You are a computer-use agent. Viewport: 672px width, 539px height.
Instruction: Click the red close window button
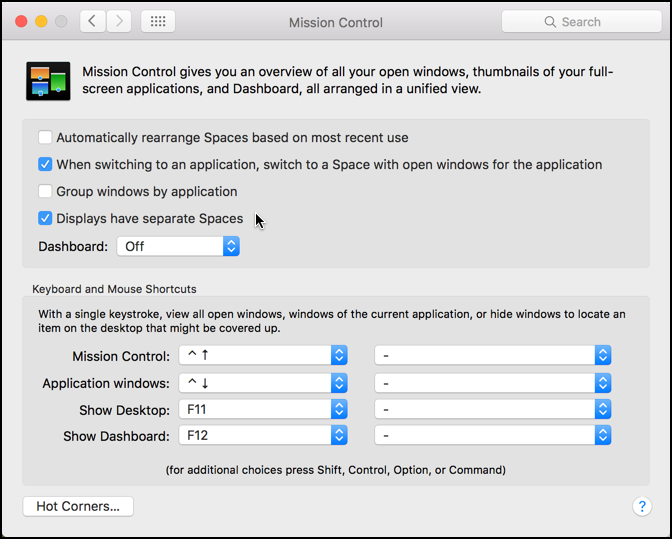20,21
